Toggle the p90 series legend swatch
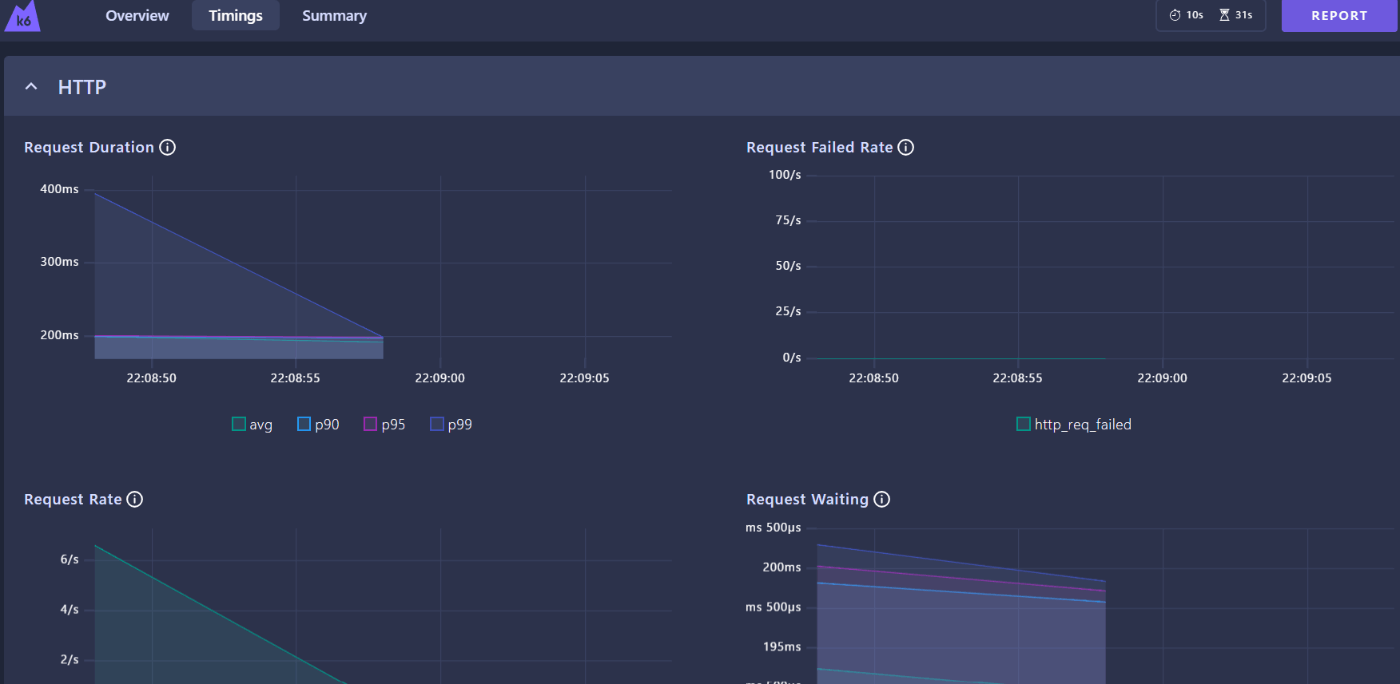Image resolution: width=1400 pixels, height=684 pixels. pyautogui.click(x=304, y=424)
